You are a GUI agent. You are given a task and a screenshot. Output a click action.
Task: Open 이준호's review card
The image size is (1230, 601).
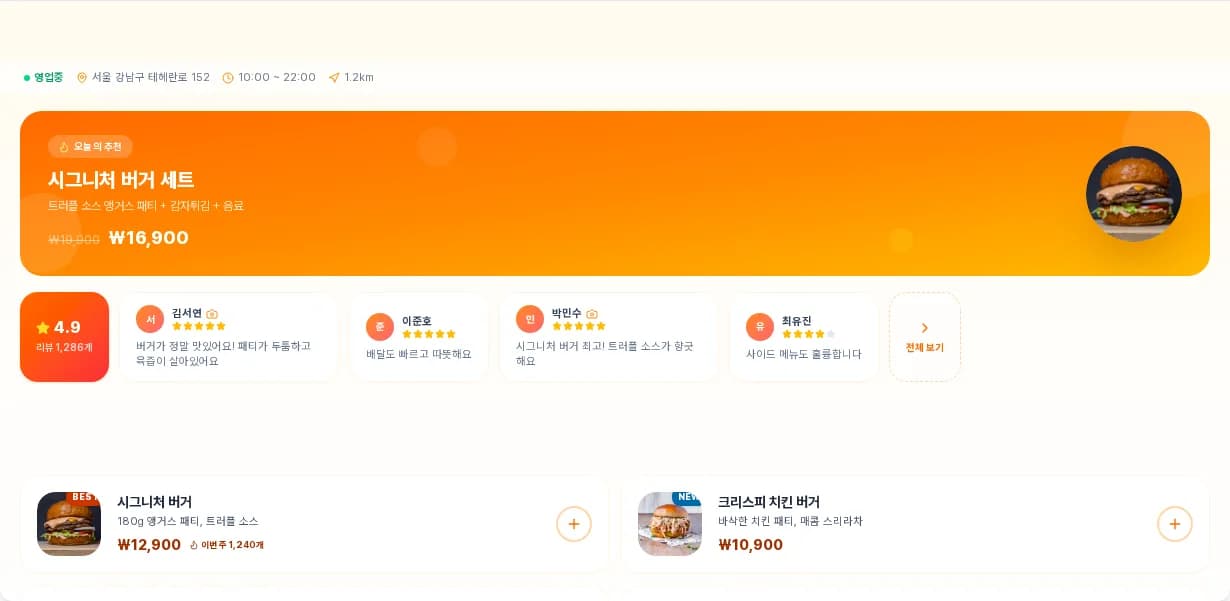click(x=419, y=337)
